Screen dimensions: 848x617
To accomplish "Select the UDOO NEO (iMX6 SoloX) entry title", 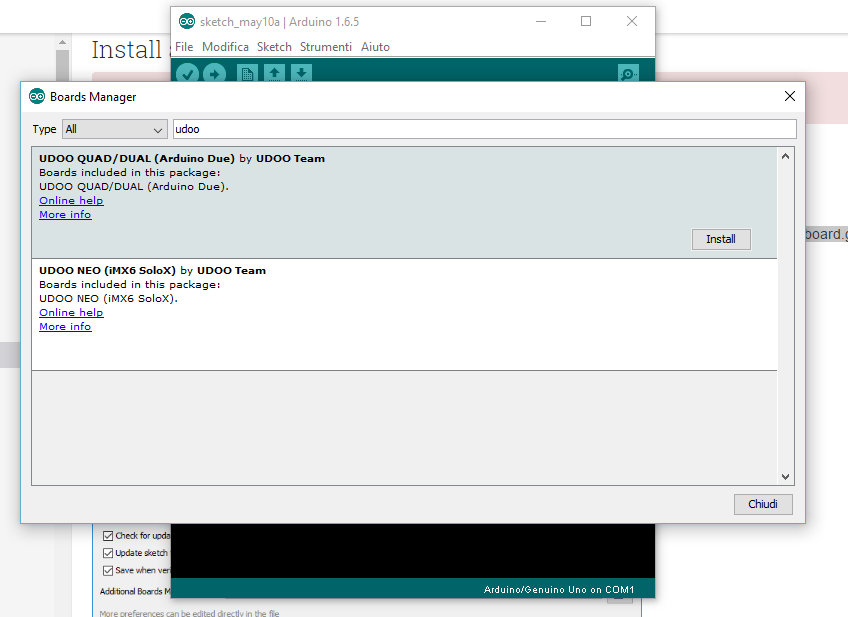I will [107, 270].
